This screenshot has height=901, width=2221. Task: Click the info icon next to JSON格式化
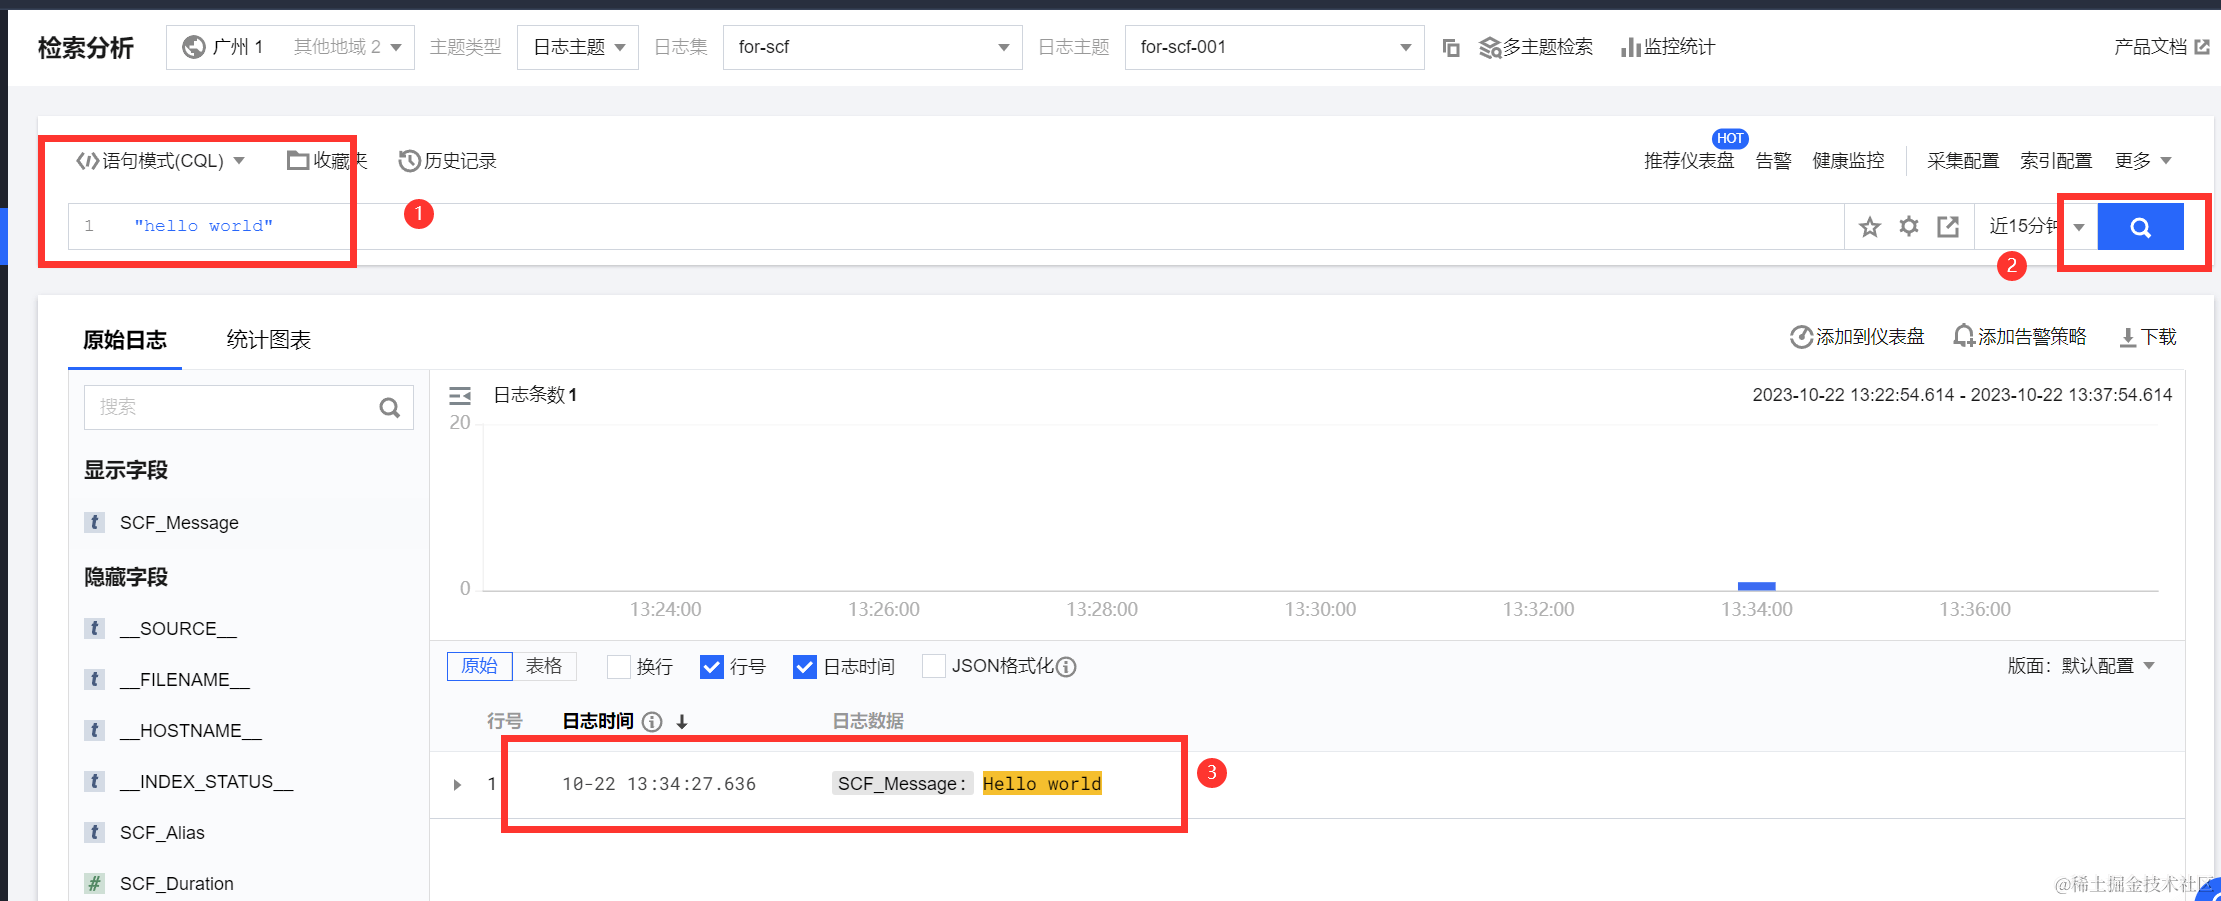coord(1066,667)
